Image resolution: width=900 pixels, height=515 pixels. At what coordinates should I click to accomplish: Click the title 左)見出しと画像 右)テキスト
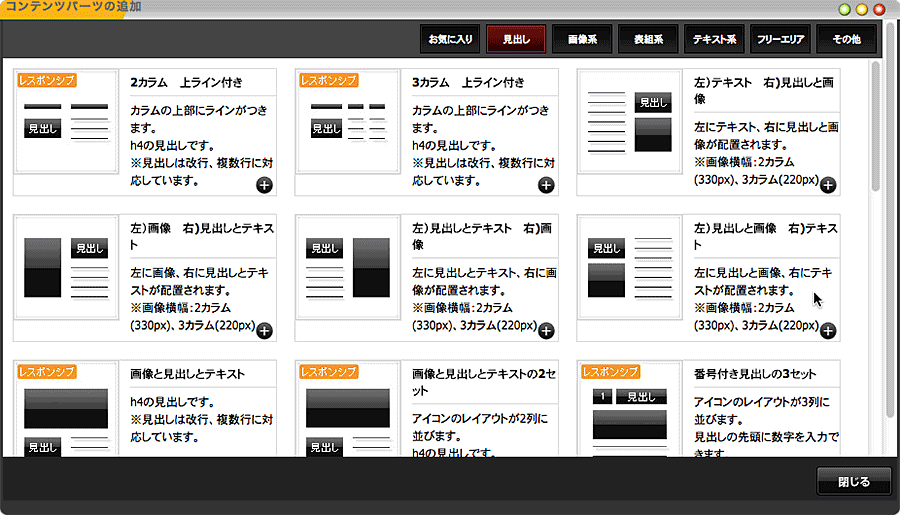click(766, 237)
